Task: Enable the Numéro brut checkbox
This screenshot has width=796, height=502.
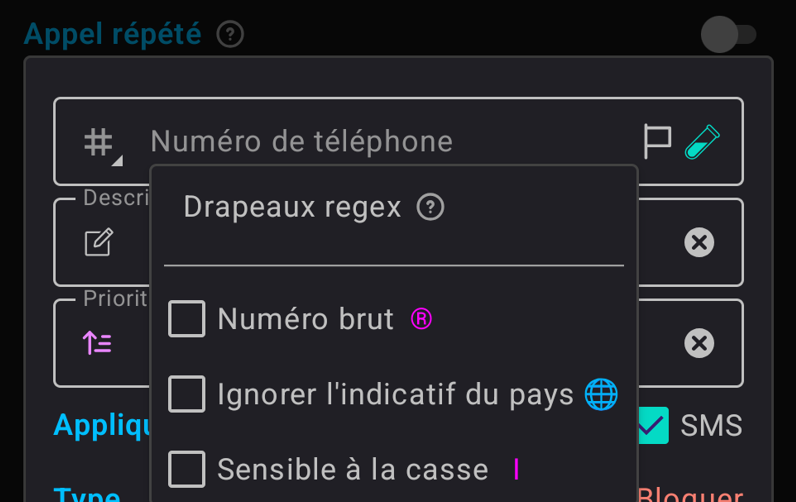Action: point(187,319)
